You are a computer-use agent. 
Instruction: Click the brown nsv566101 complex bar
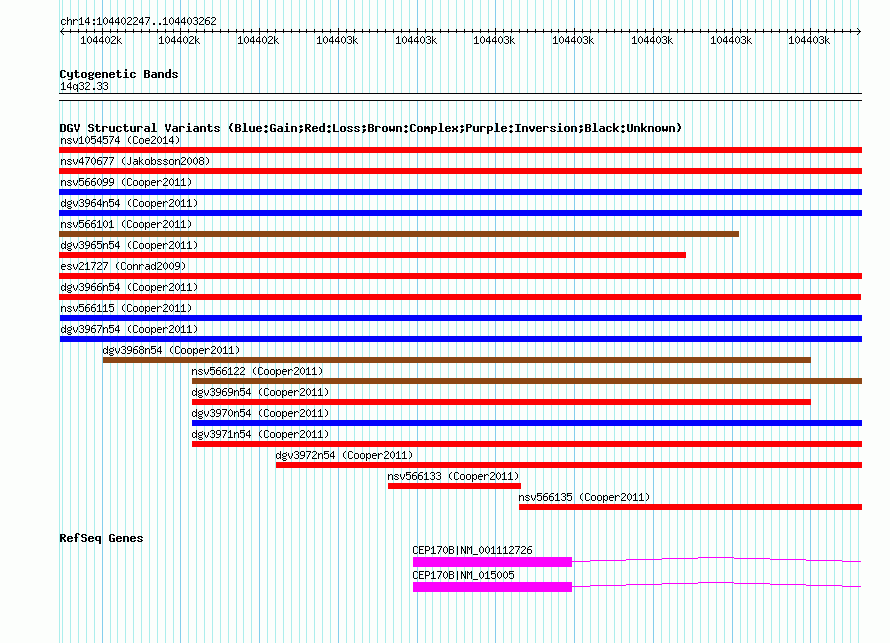tap(399, 234)
